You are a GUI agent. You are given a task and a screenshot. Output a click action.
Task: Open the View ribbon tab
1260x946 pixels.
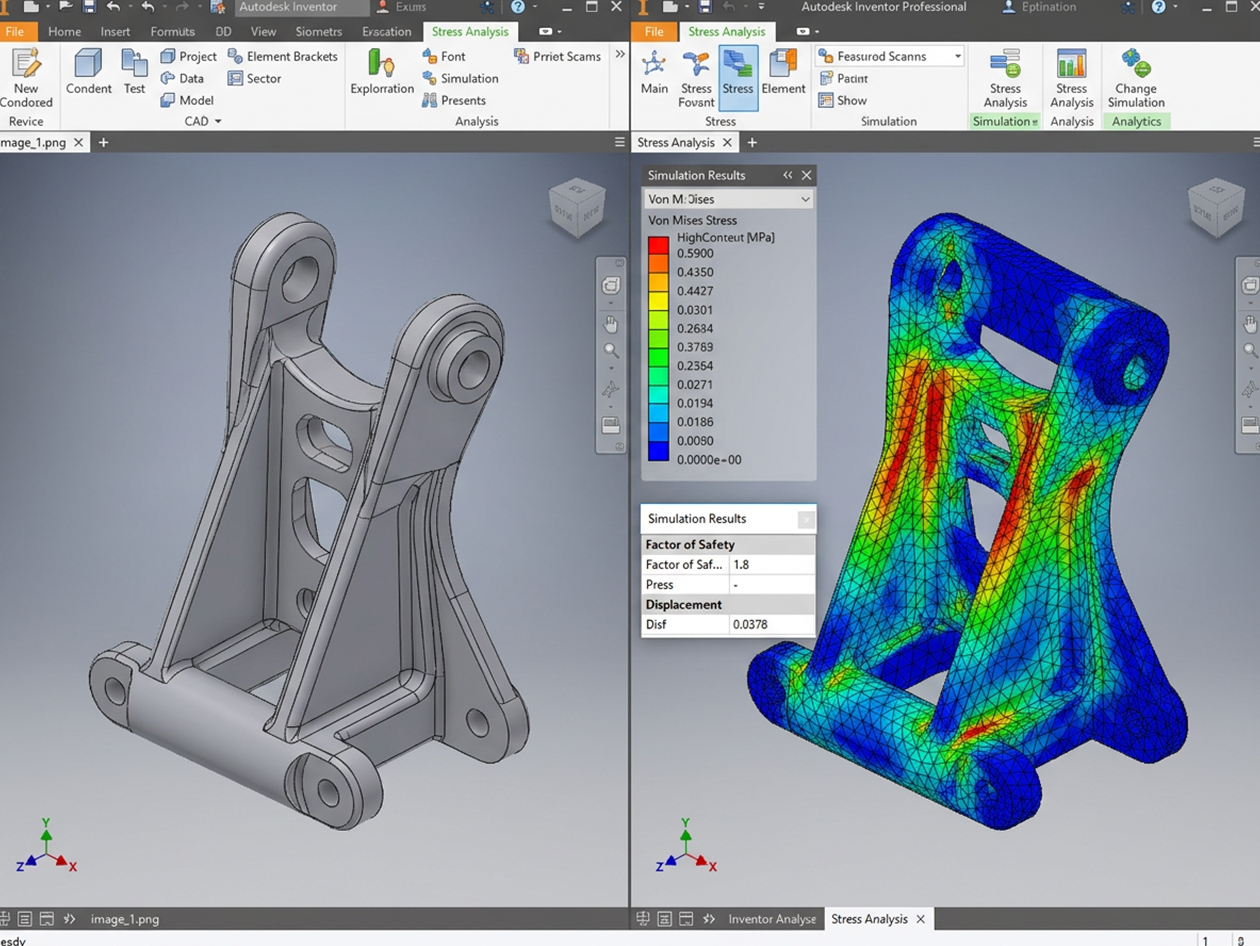pyautogui.click(x=263, y=32)
